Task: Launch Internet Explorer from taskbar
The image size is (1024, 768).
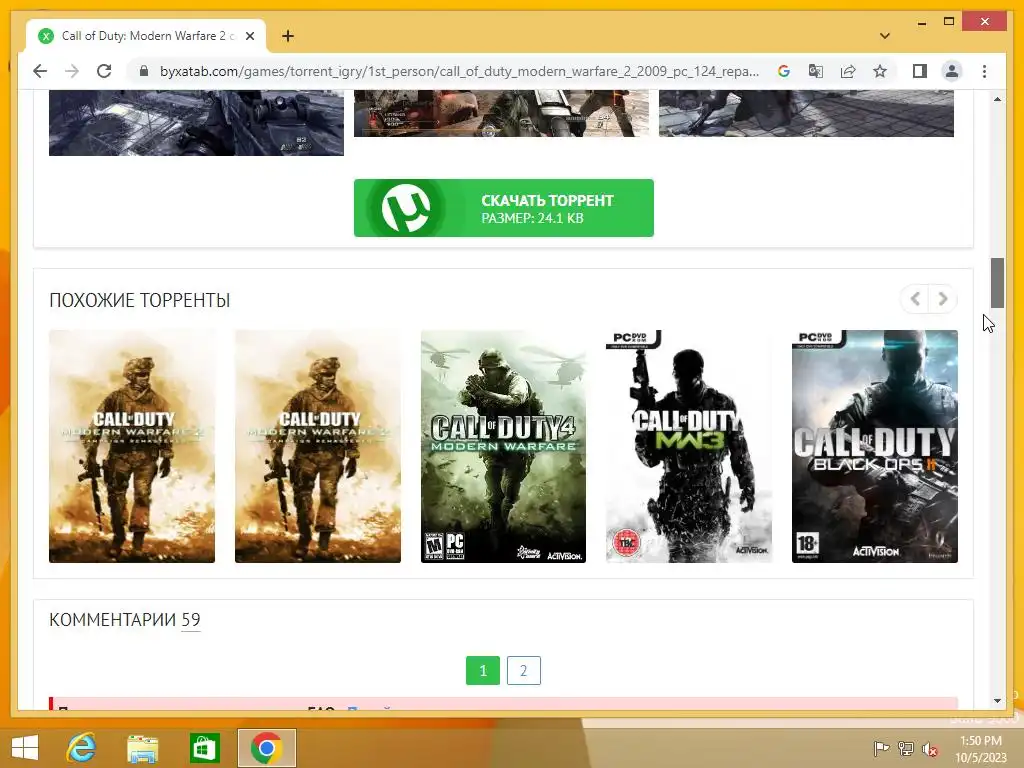Action: point(82,748)
